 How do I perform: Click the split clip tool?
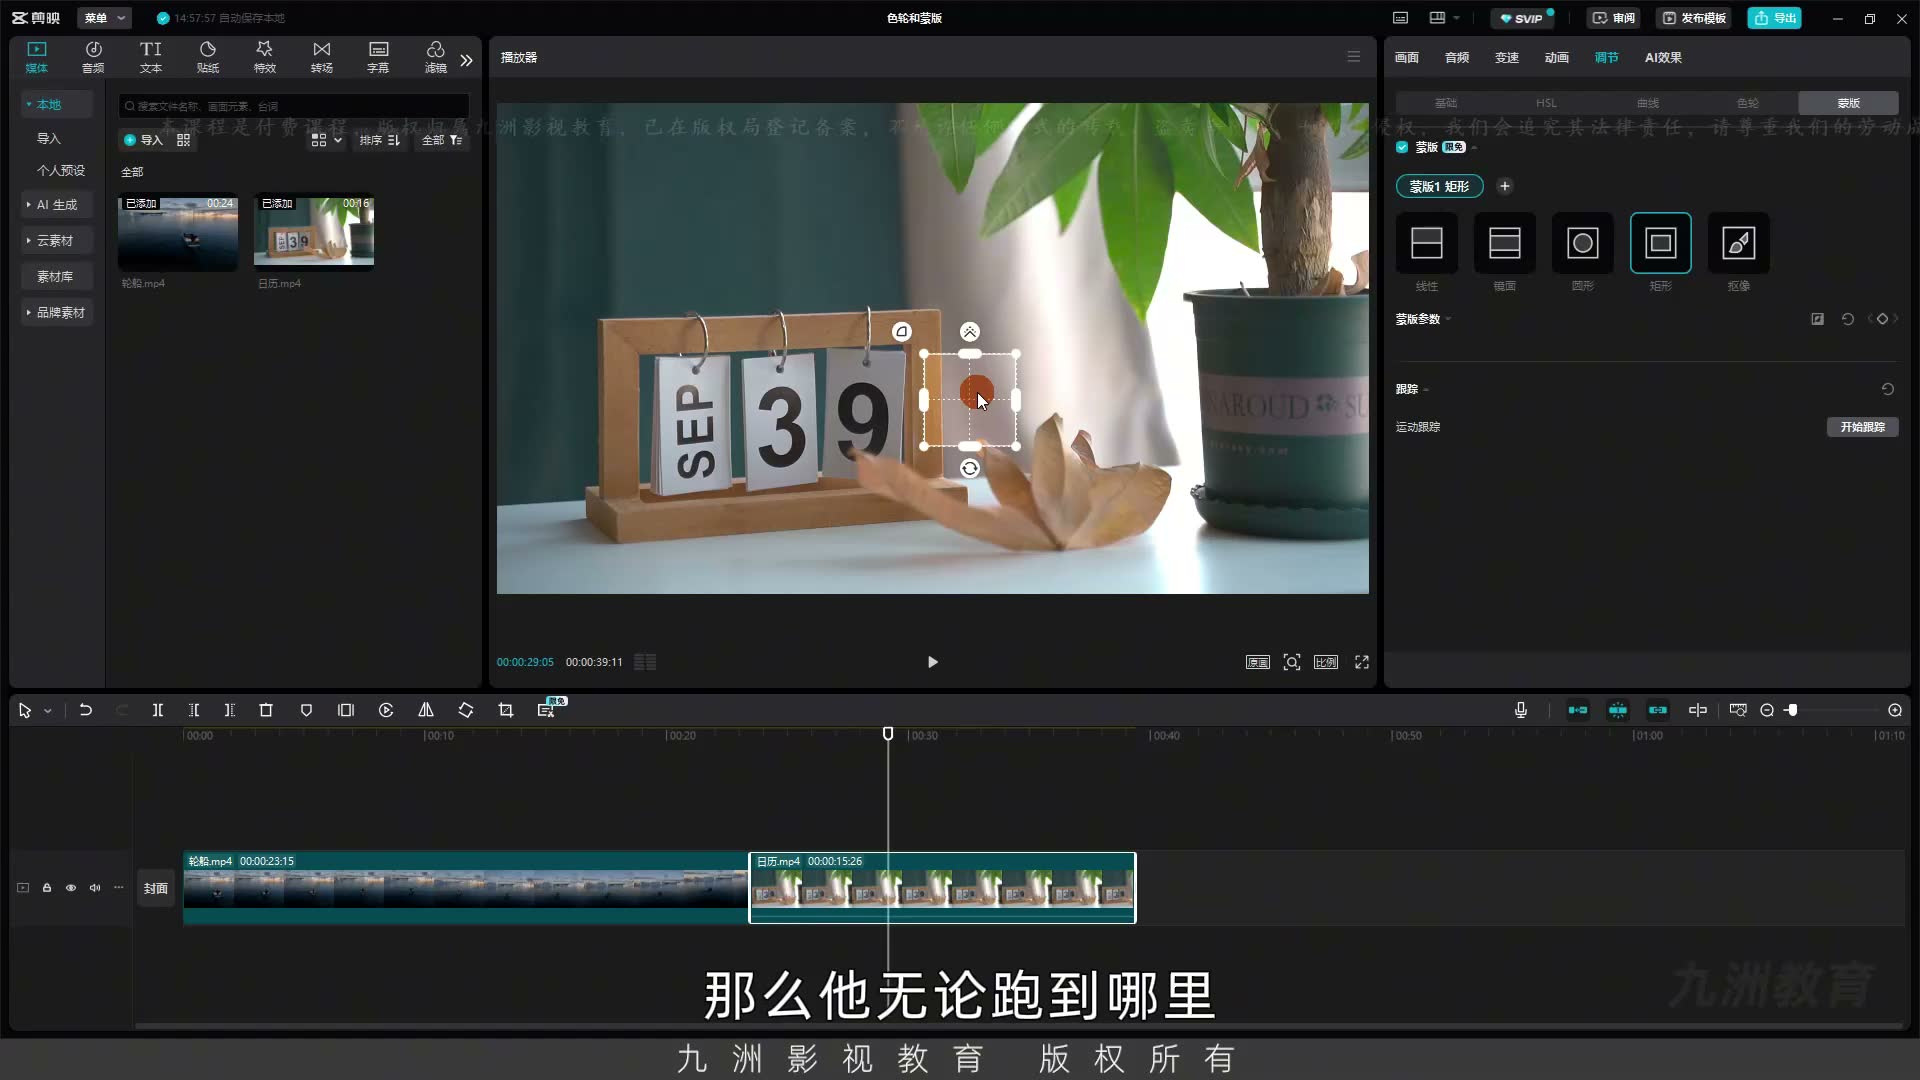coord(158,710)
